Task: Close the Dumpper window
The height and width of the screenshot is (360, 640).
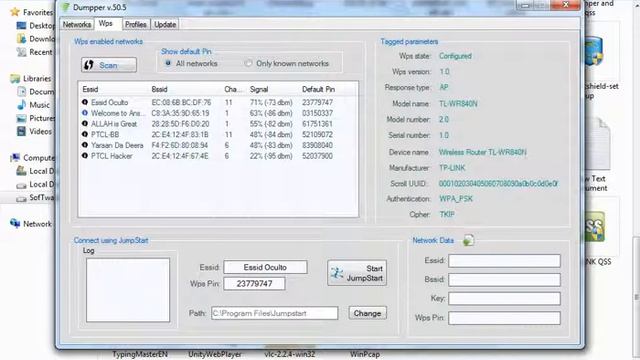Action: click(x=565, y=5)
